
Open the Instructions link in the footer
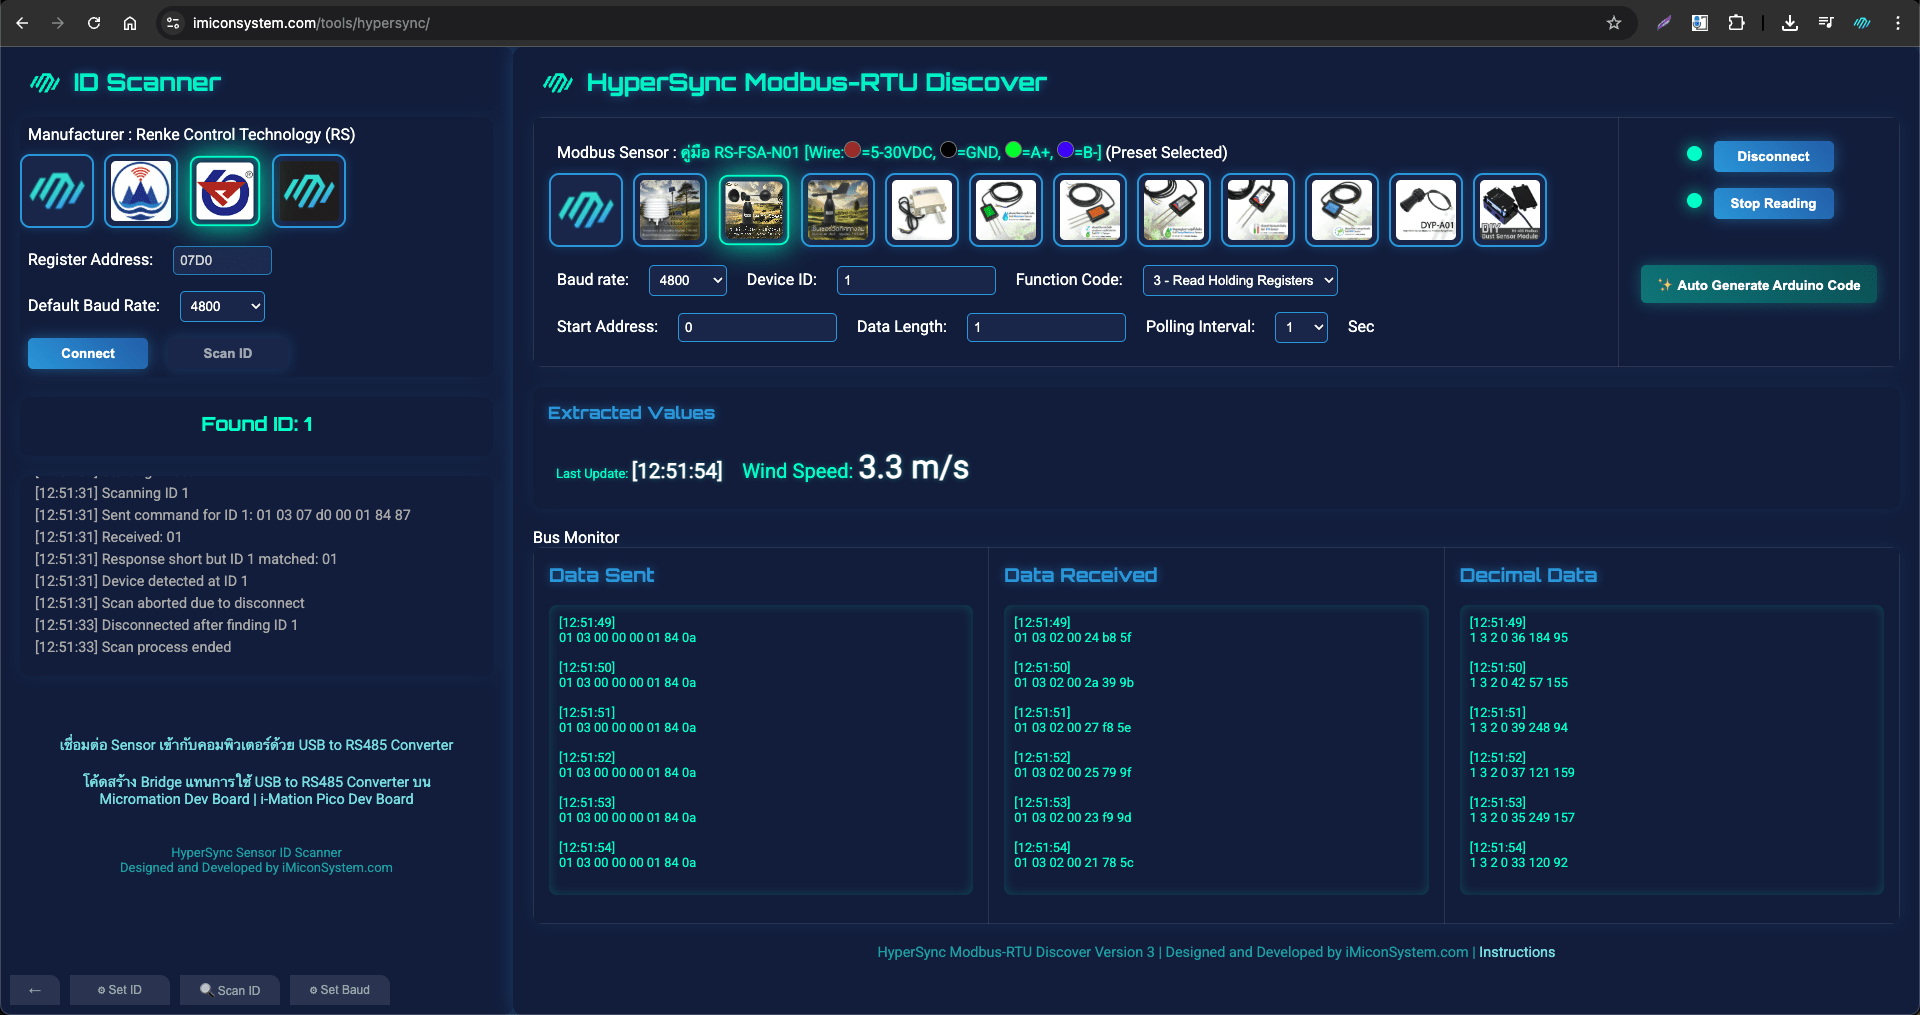[x=1517, y=952]
